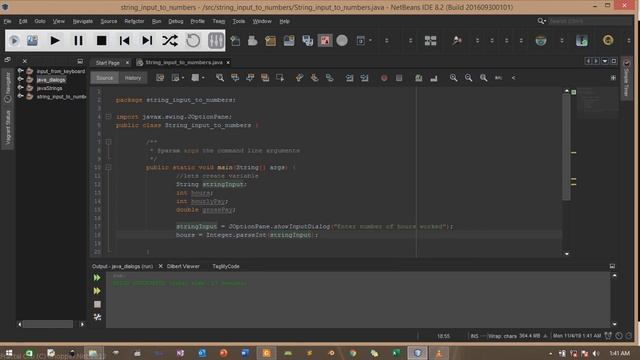Rerun the program from the Output pane

click(x=97, y=278)
